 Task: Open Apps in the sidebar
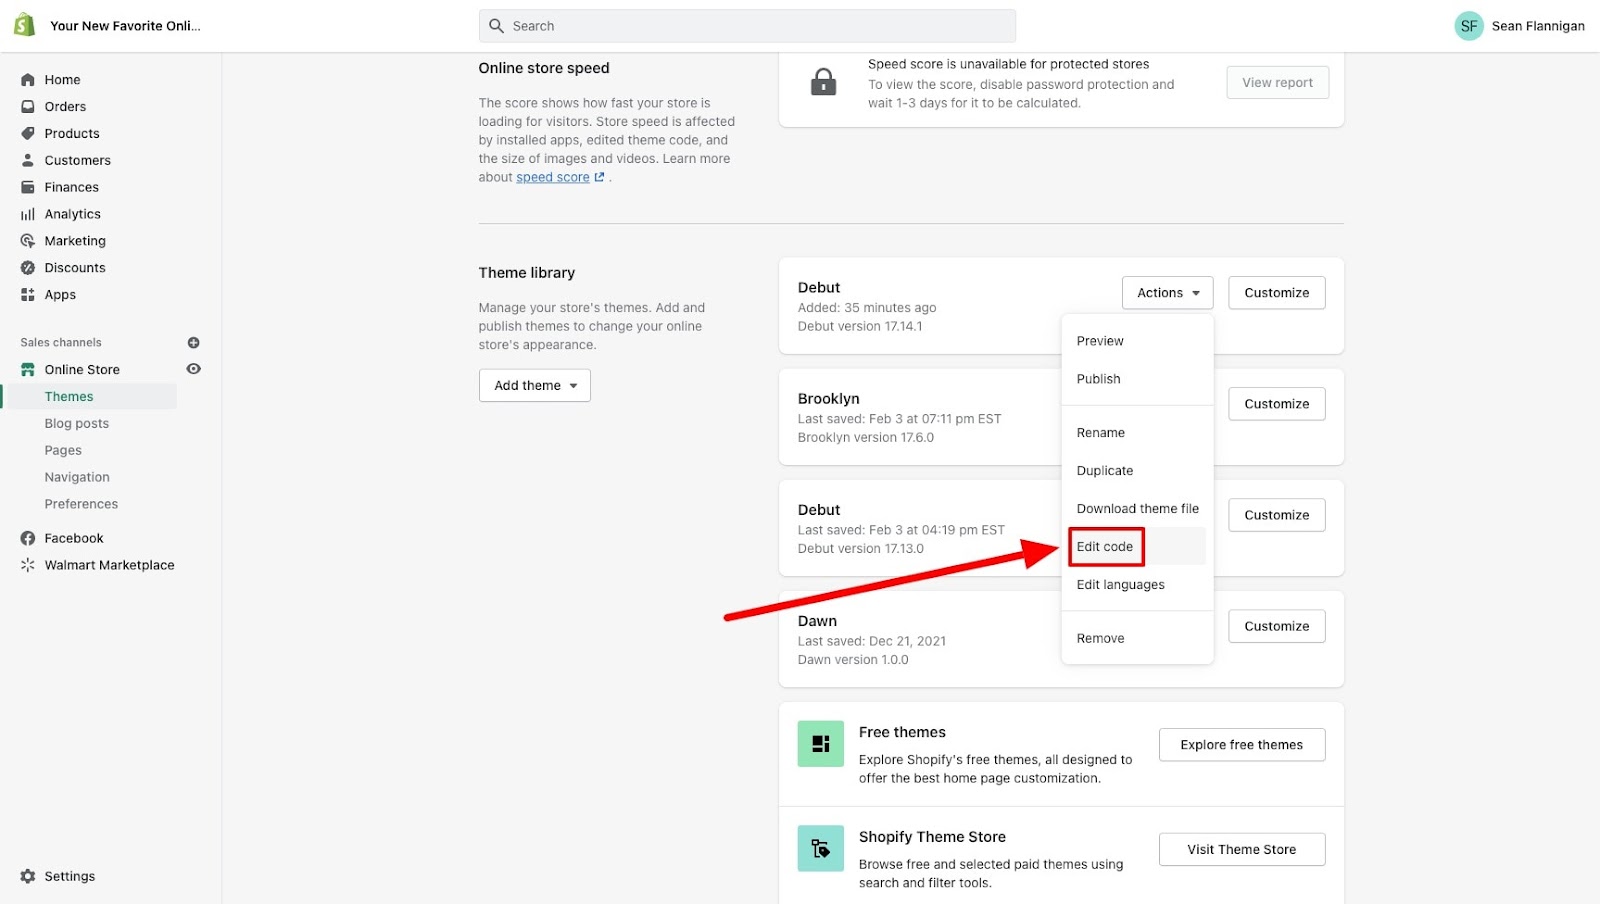point(60,296)
